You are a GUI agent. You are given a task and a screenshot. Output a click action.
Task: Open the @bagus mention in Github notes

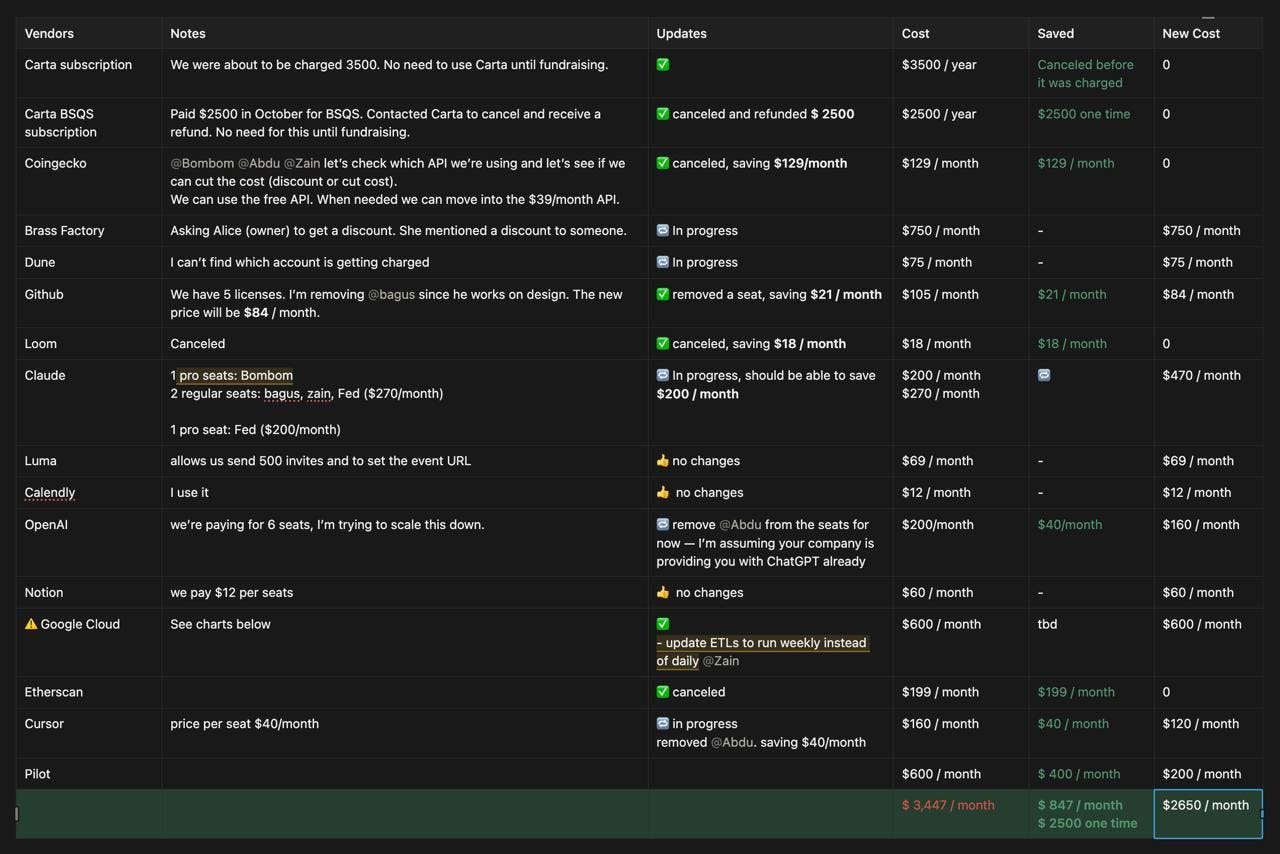tap(393, 294)
